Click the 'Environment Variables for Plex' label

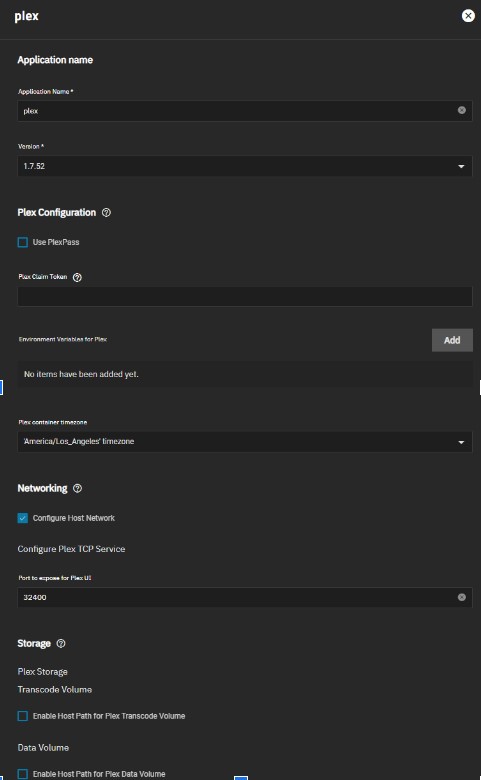(63, 339)
